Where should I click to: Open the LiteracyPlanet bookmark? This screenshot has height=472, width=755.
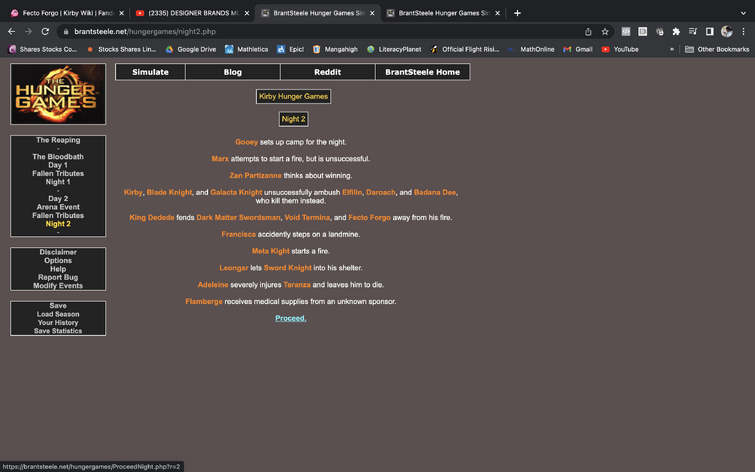[x=394, y=49]
